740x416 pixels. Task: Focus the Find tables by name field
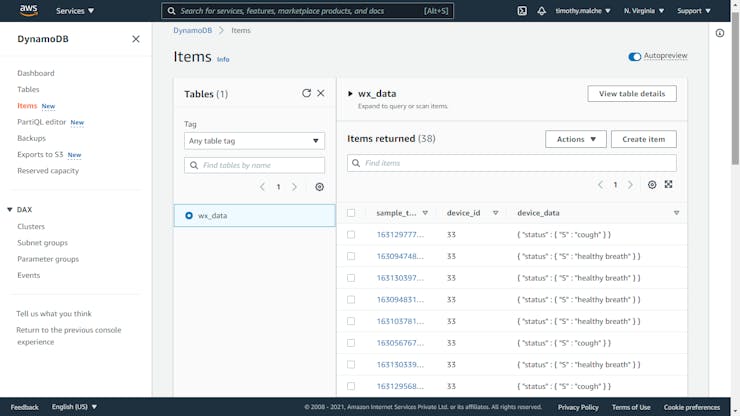pyautogui.click(x=254, y=165)
